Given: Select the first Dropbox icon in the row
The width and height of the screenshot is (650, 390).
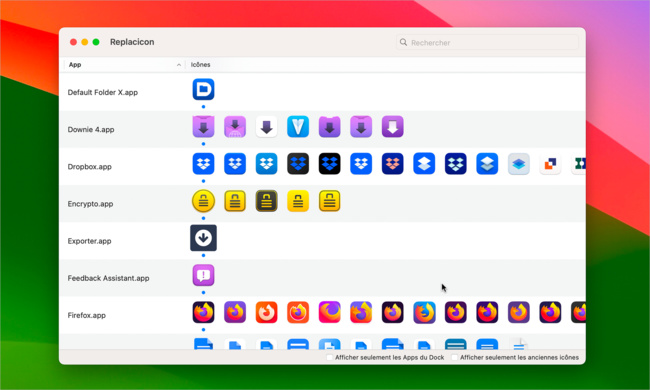Looking at the screenshot, I should click(x=203, y=164).
